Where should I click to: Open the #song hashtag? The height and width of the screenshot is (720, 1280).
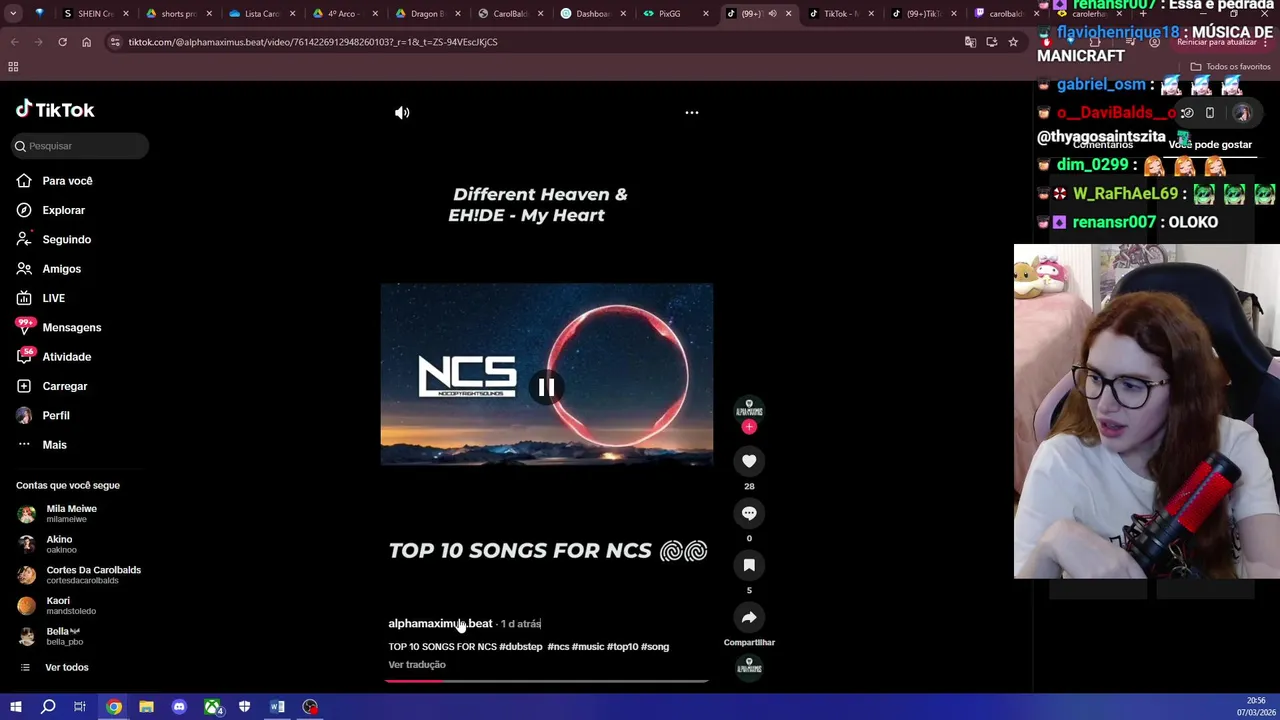pyautogui.click(x=655, y=647)
